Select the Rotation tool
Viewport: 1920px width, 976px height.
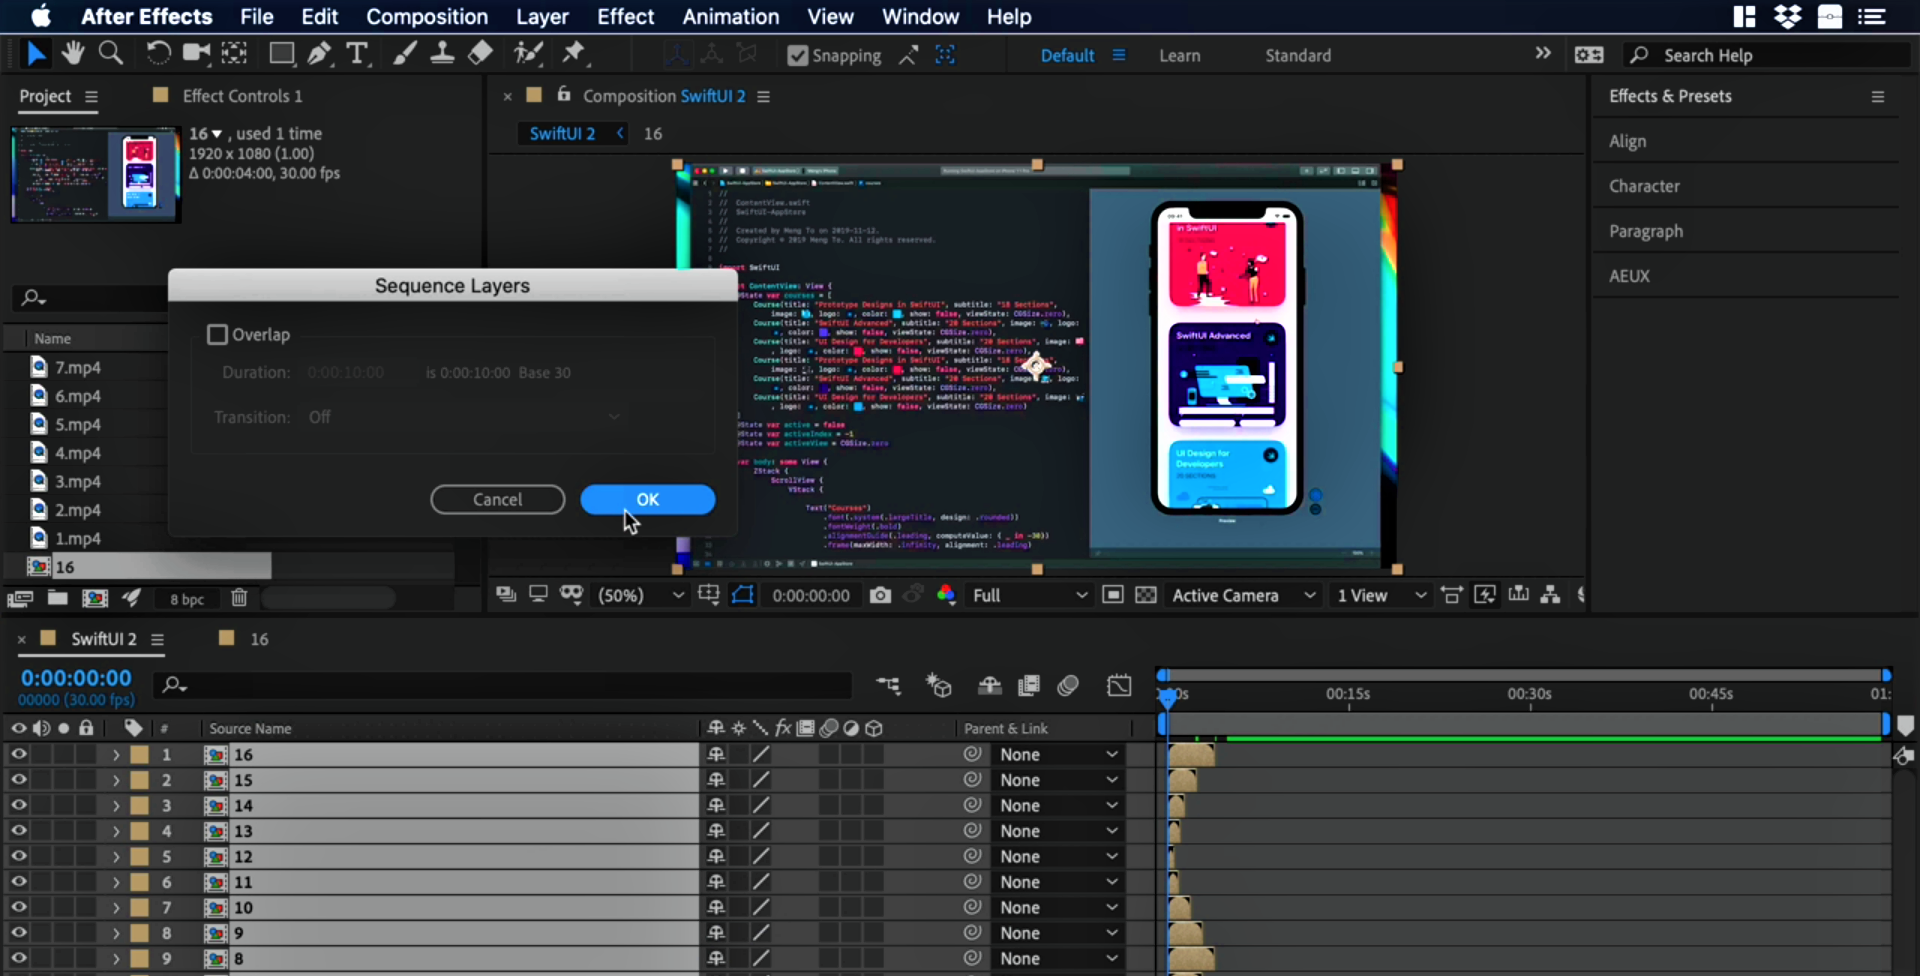coord(157,53)
